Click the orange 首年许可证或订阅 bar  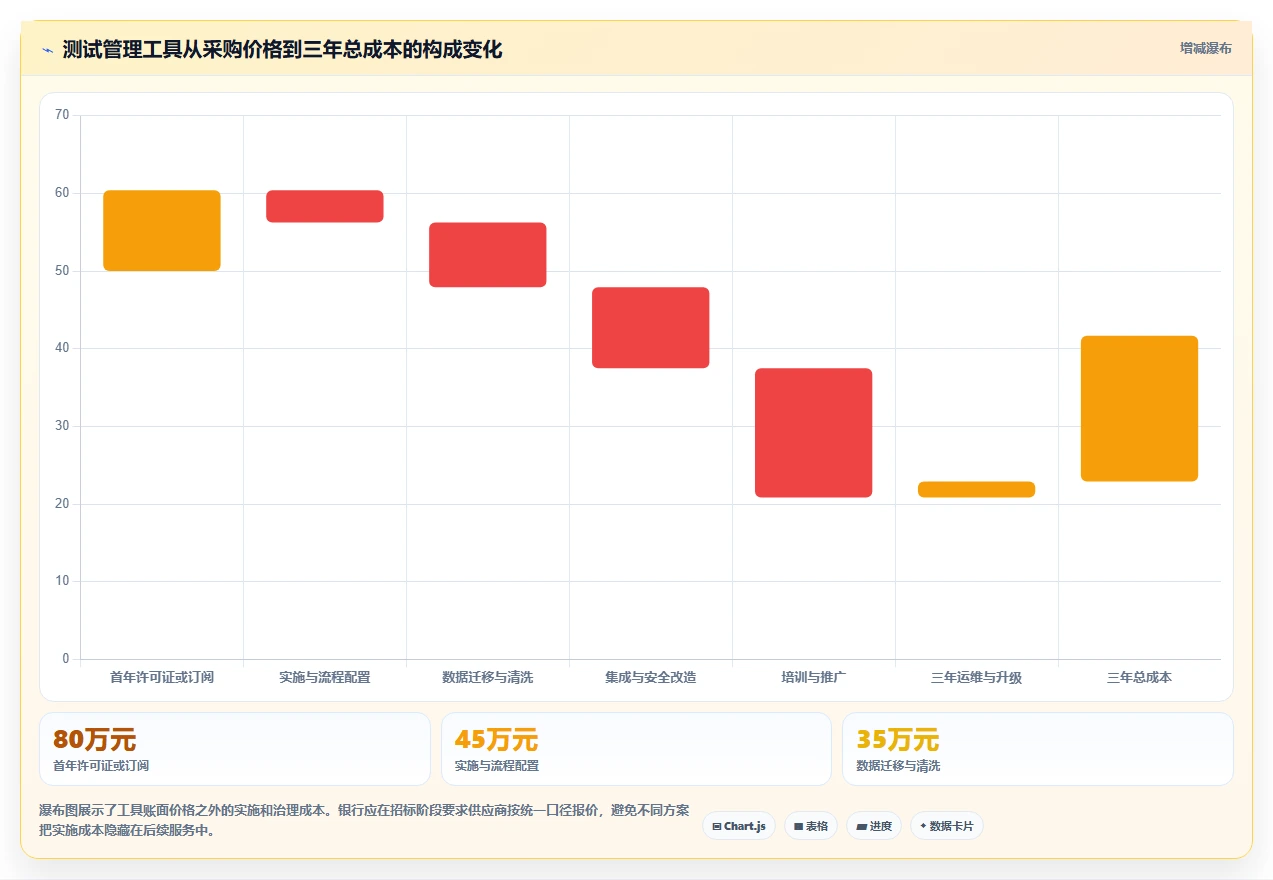162,230
